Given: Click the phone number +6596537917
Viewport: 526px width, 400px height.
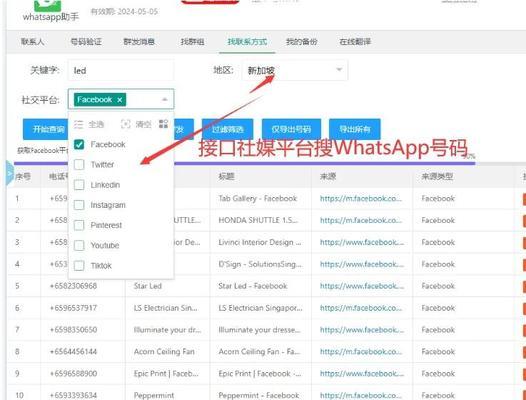Looking at the screenshot, I should (x=73, y=308).
